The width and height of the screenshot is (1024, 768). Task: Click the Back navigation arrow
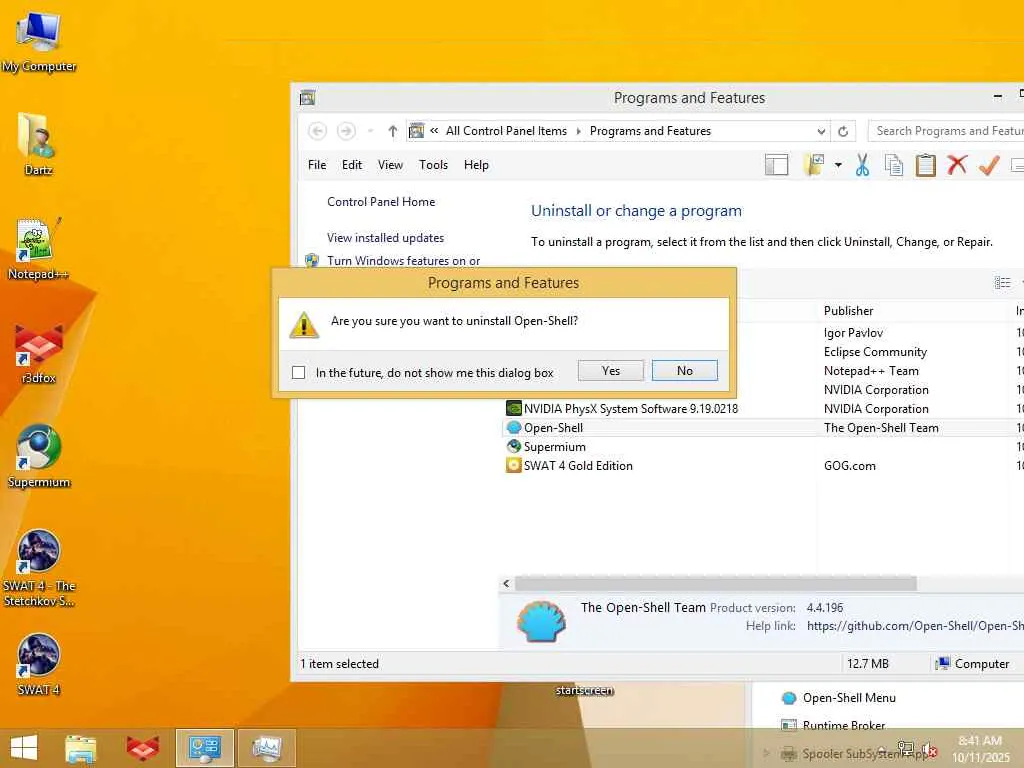coord(317,131)
